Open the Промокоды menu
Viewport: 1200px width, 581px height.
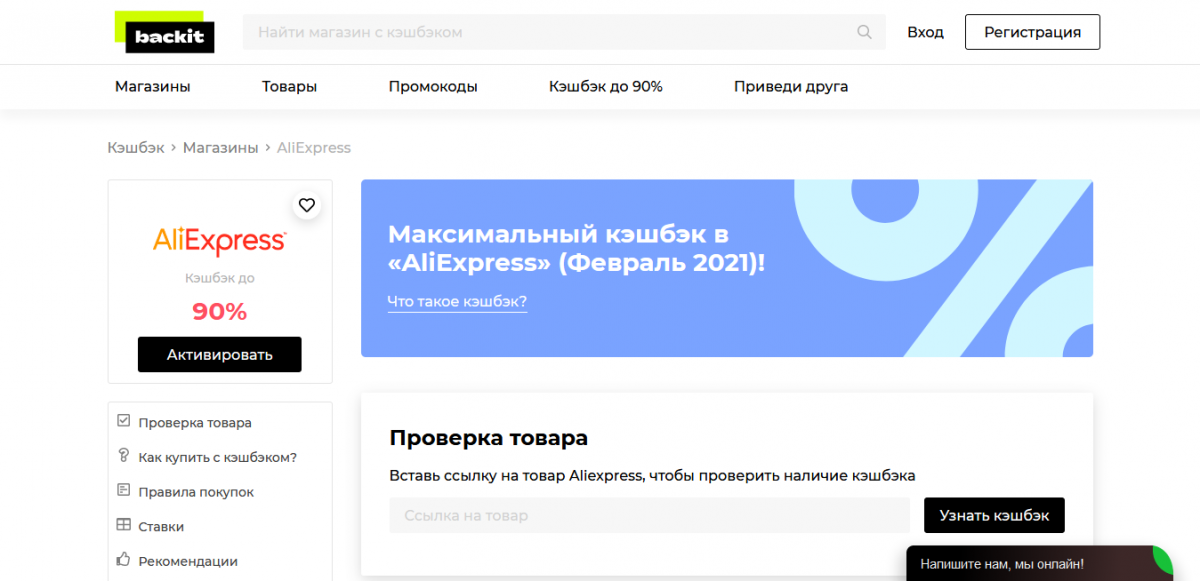(x=433, y=87)
